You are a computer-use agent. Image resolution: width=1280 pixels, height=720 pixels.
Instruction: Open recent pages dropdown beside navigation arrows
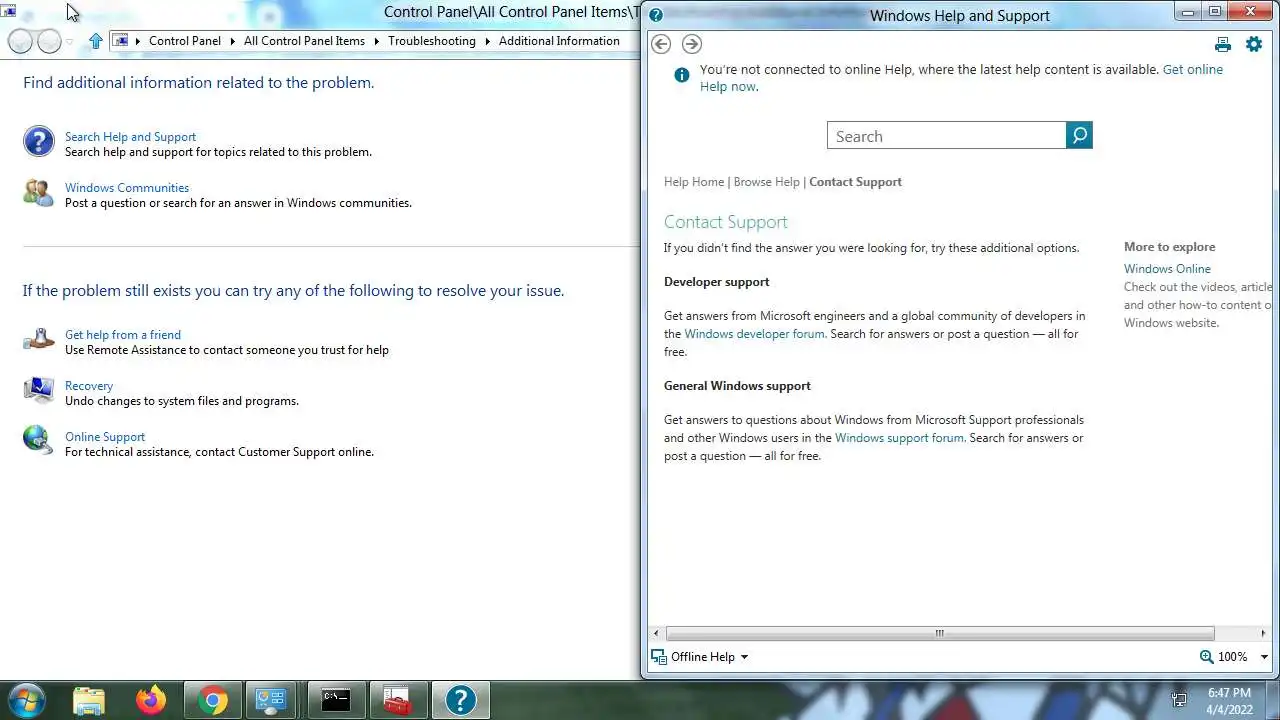69,42
